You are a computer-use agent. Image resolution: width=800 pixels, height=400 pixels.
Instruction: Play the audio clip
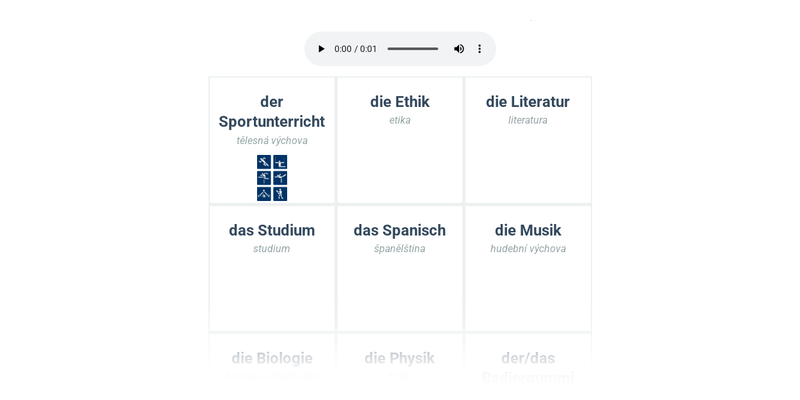pos(321,49)
